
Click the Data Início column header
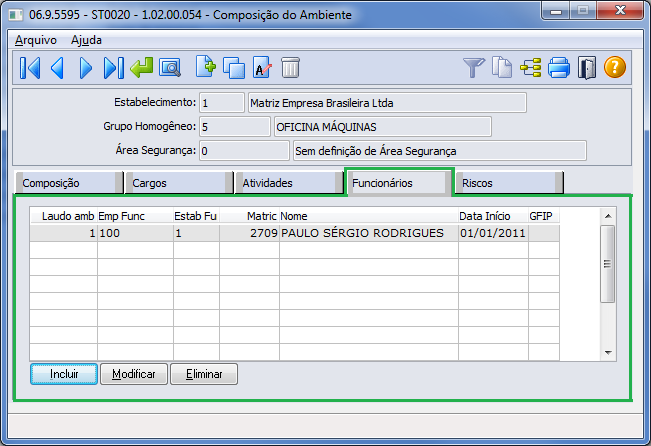click(493, 216)
